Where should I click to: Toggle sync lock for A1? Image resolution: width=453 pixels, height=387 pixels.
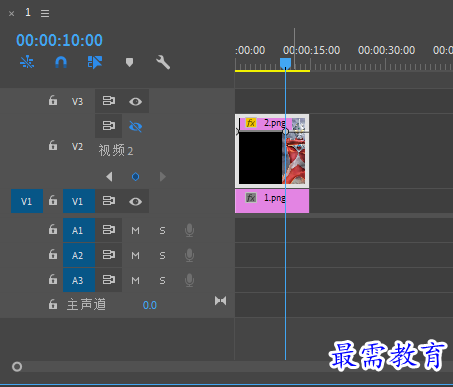(109, 230)
